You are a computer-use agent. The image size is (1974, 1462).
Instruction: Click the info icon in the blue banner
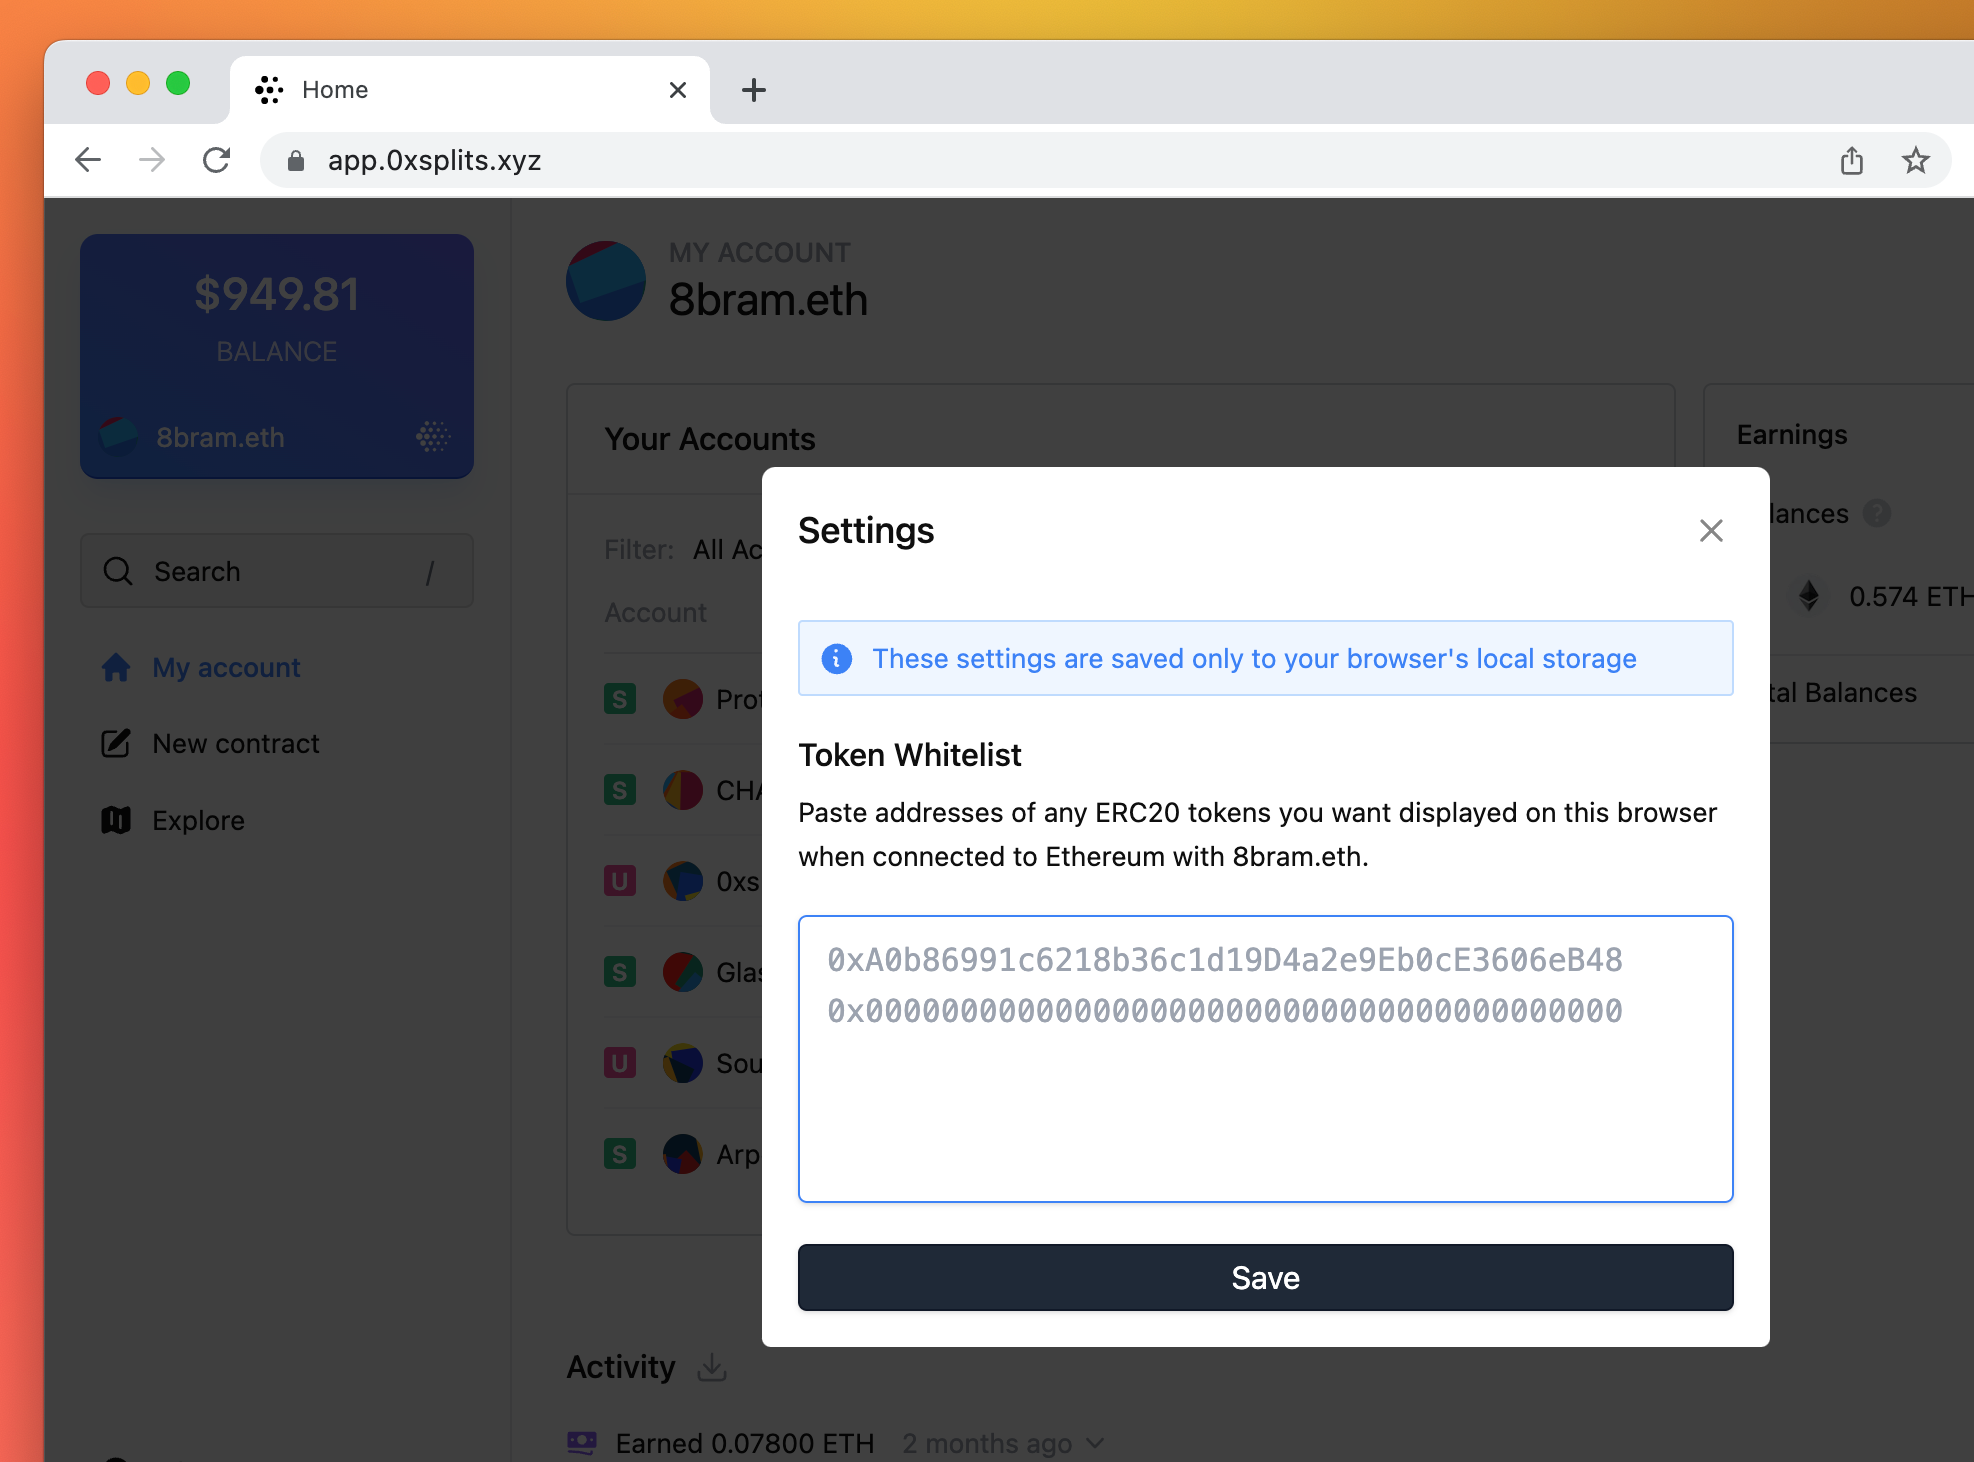pyautogui.click(x=836, y=658)
